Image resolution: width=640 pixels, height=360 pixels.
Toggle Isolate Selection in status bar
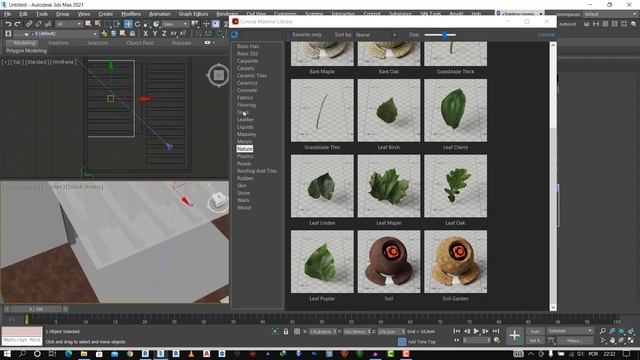point(275,331)
